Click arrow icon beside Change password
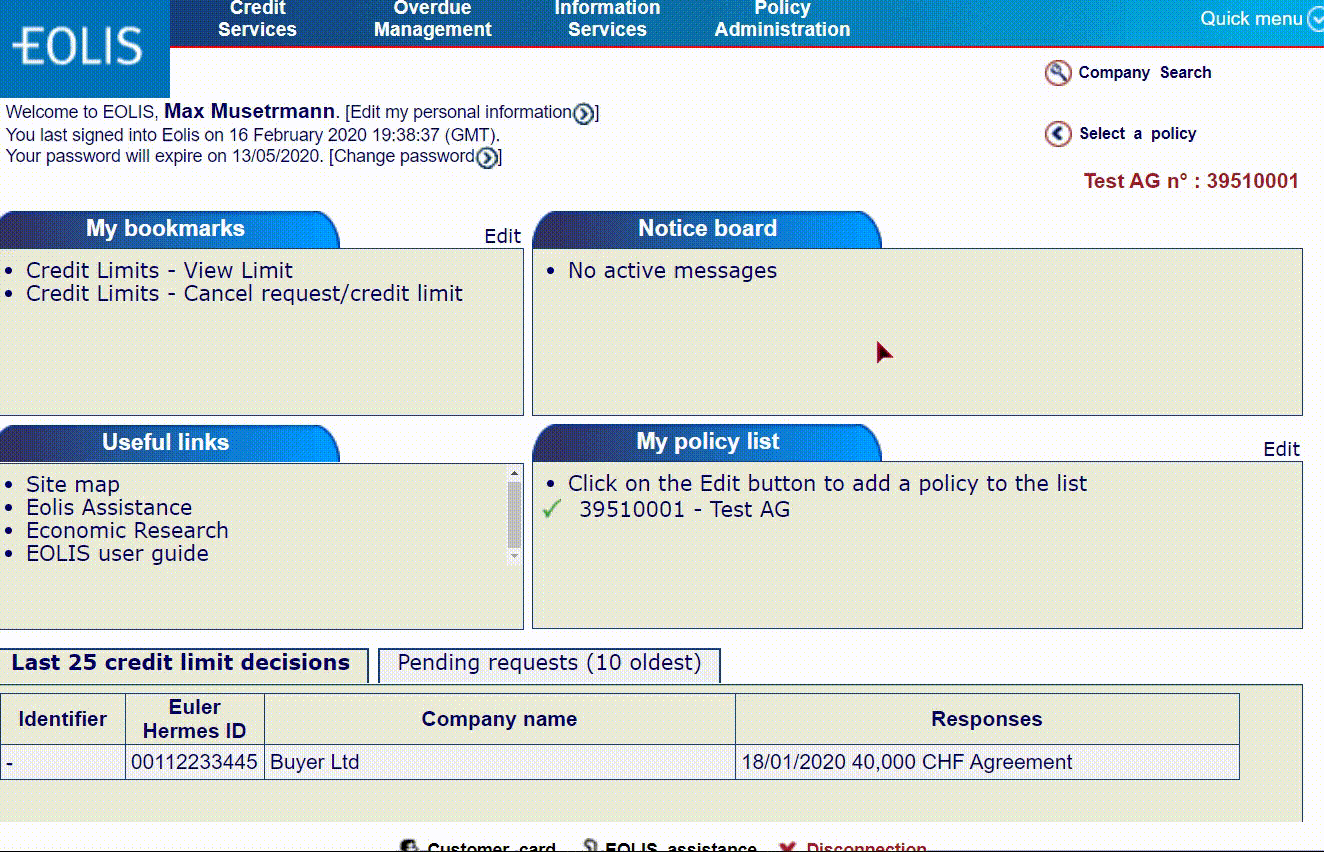This screenshot has width=1324, height=852. tap(486, 158)
